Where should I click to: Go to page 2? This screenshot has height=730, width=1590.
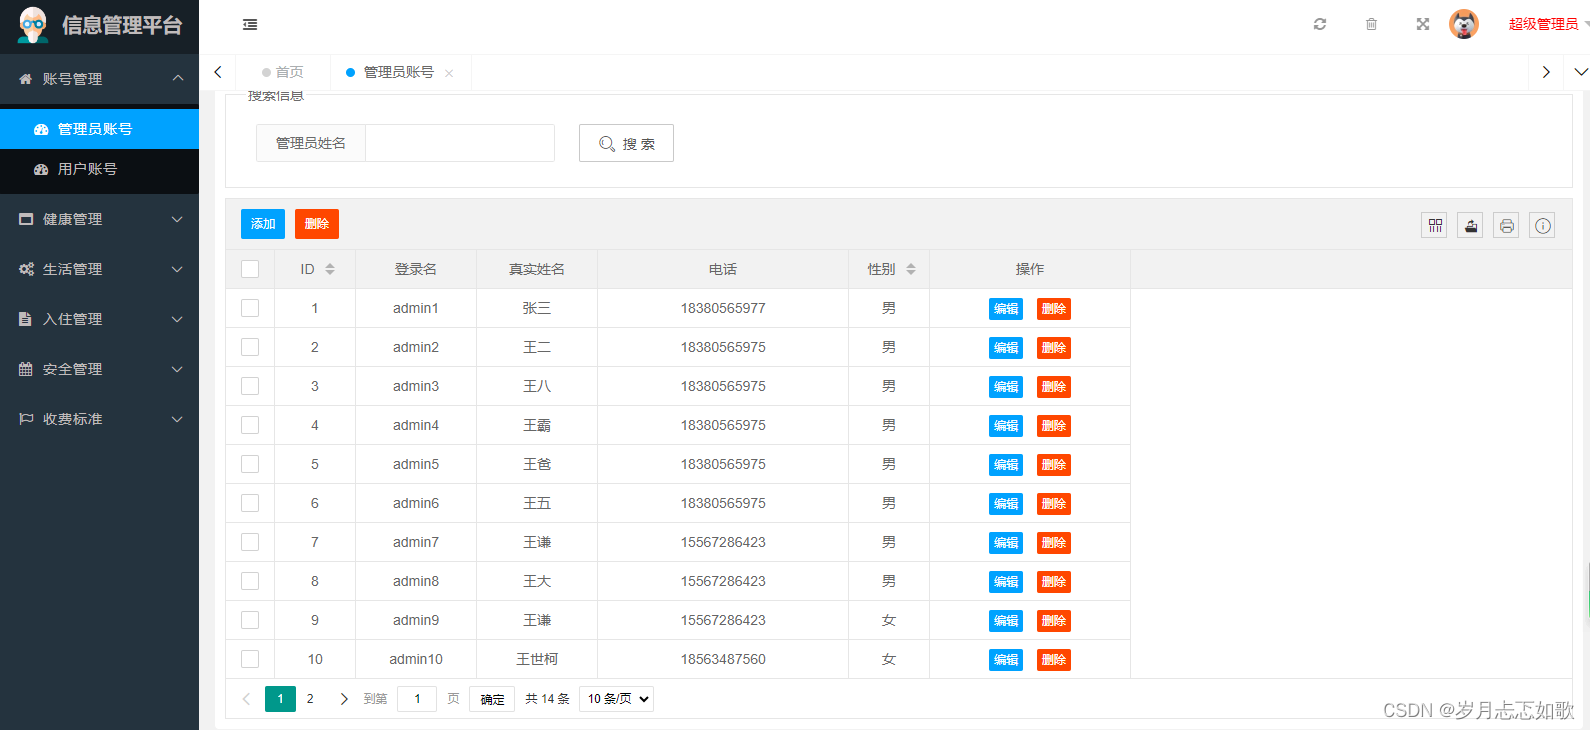tap(310, 699)
